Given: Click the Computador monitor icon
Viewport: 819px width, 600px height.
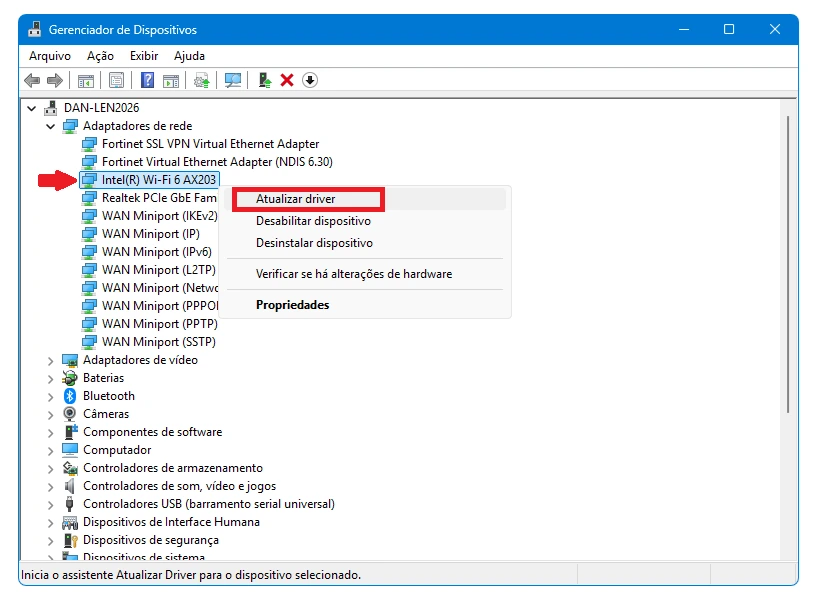Looking at the screenshot, I should click(69, 450).
